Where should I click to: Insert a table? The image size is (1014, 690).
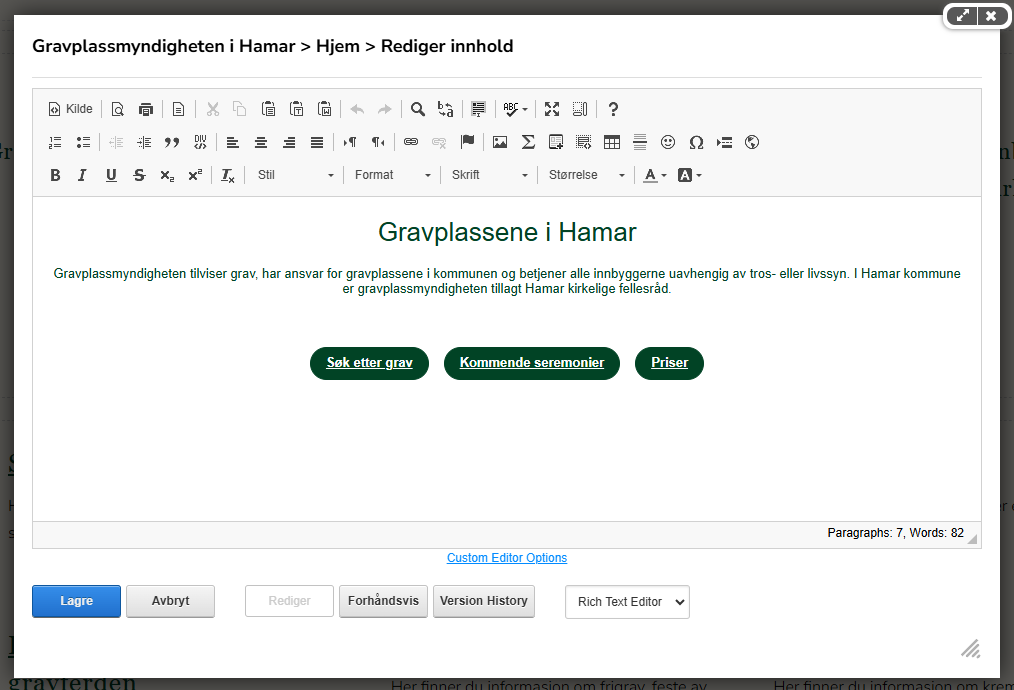pyautogui.click(x=612, y=142)
